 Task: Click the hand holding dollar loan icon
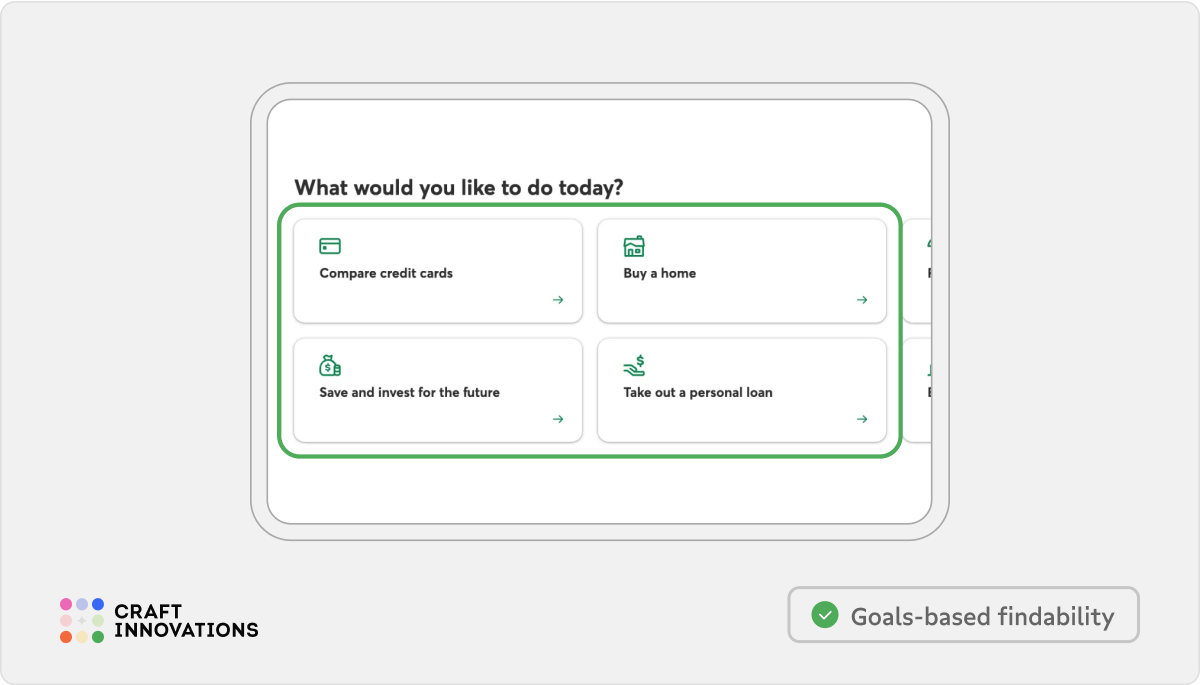(x=634, y=366)
